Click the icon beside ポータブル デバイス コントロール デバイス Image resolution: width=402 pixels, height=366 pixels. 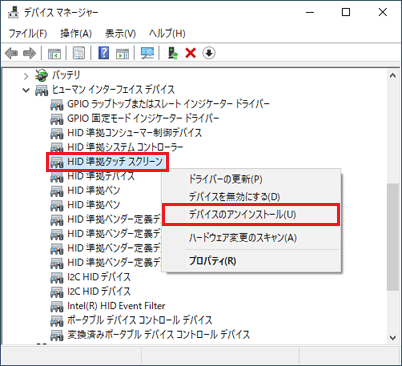click(57, 321)
